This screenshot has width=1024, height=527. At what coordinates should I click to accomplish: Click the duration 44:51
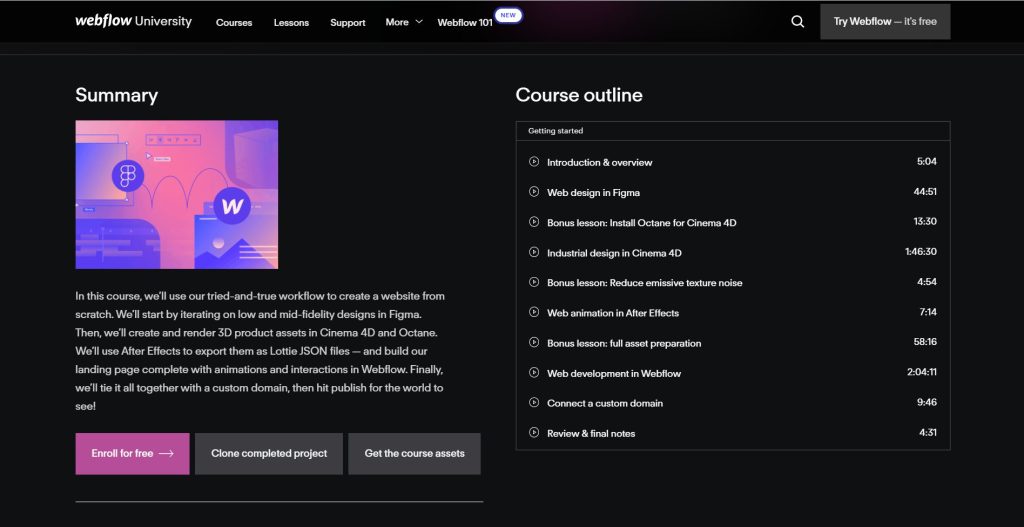click(925, 191)
